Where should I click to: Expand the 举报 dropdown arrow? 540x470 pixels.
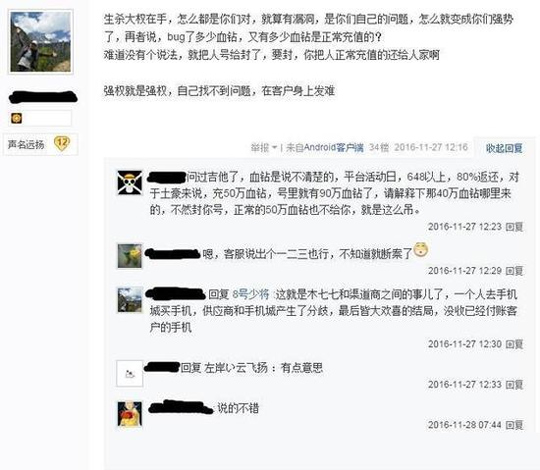tap(274, 148)
